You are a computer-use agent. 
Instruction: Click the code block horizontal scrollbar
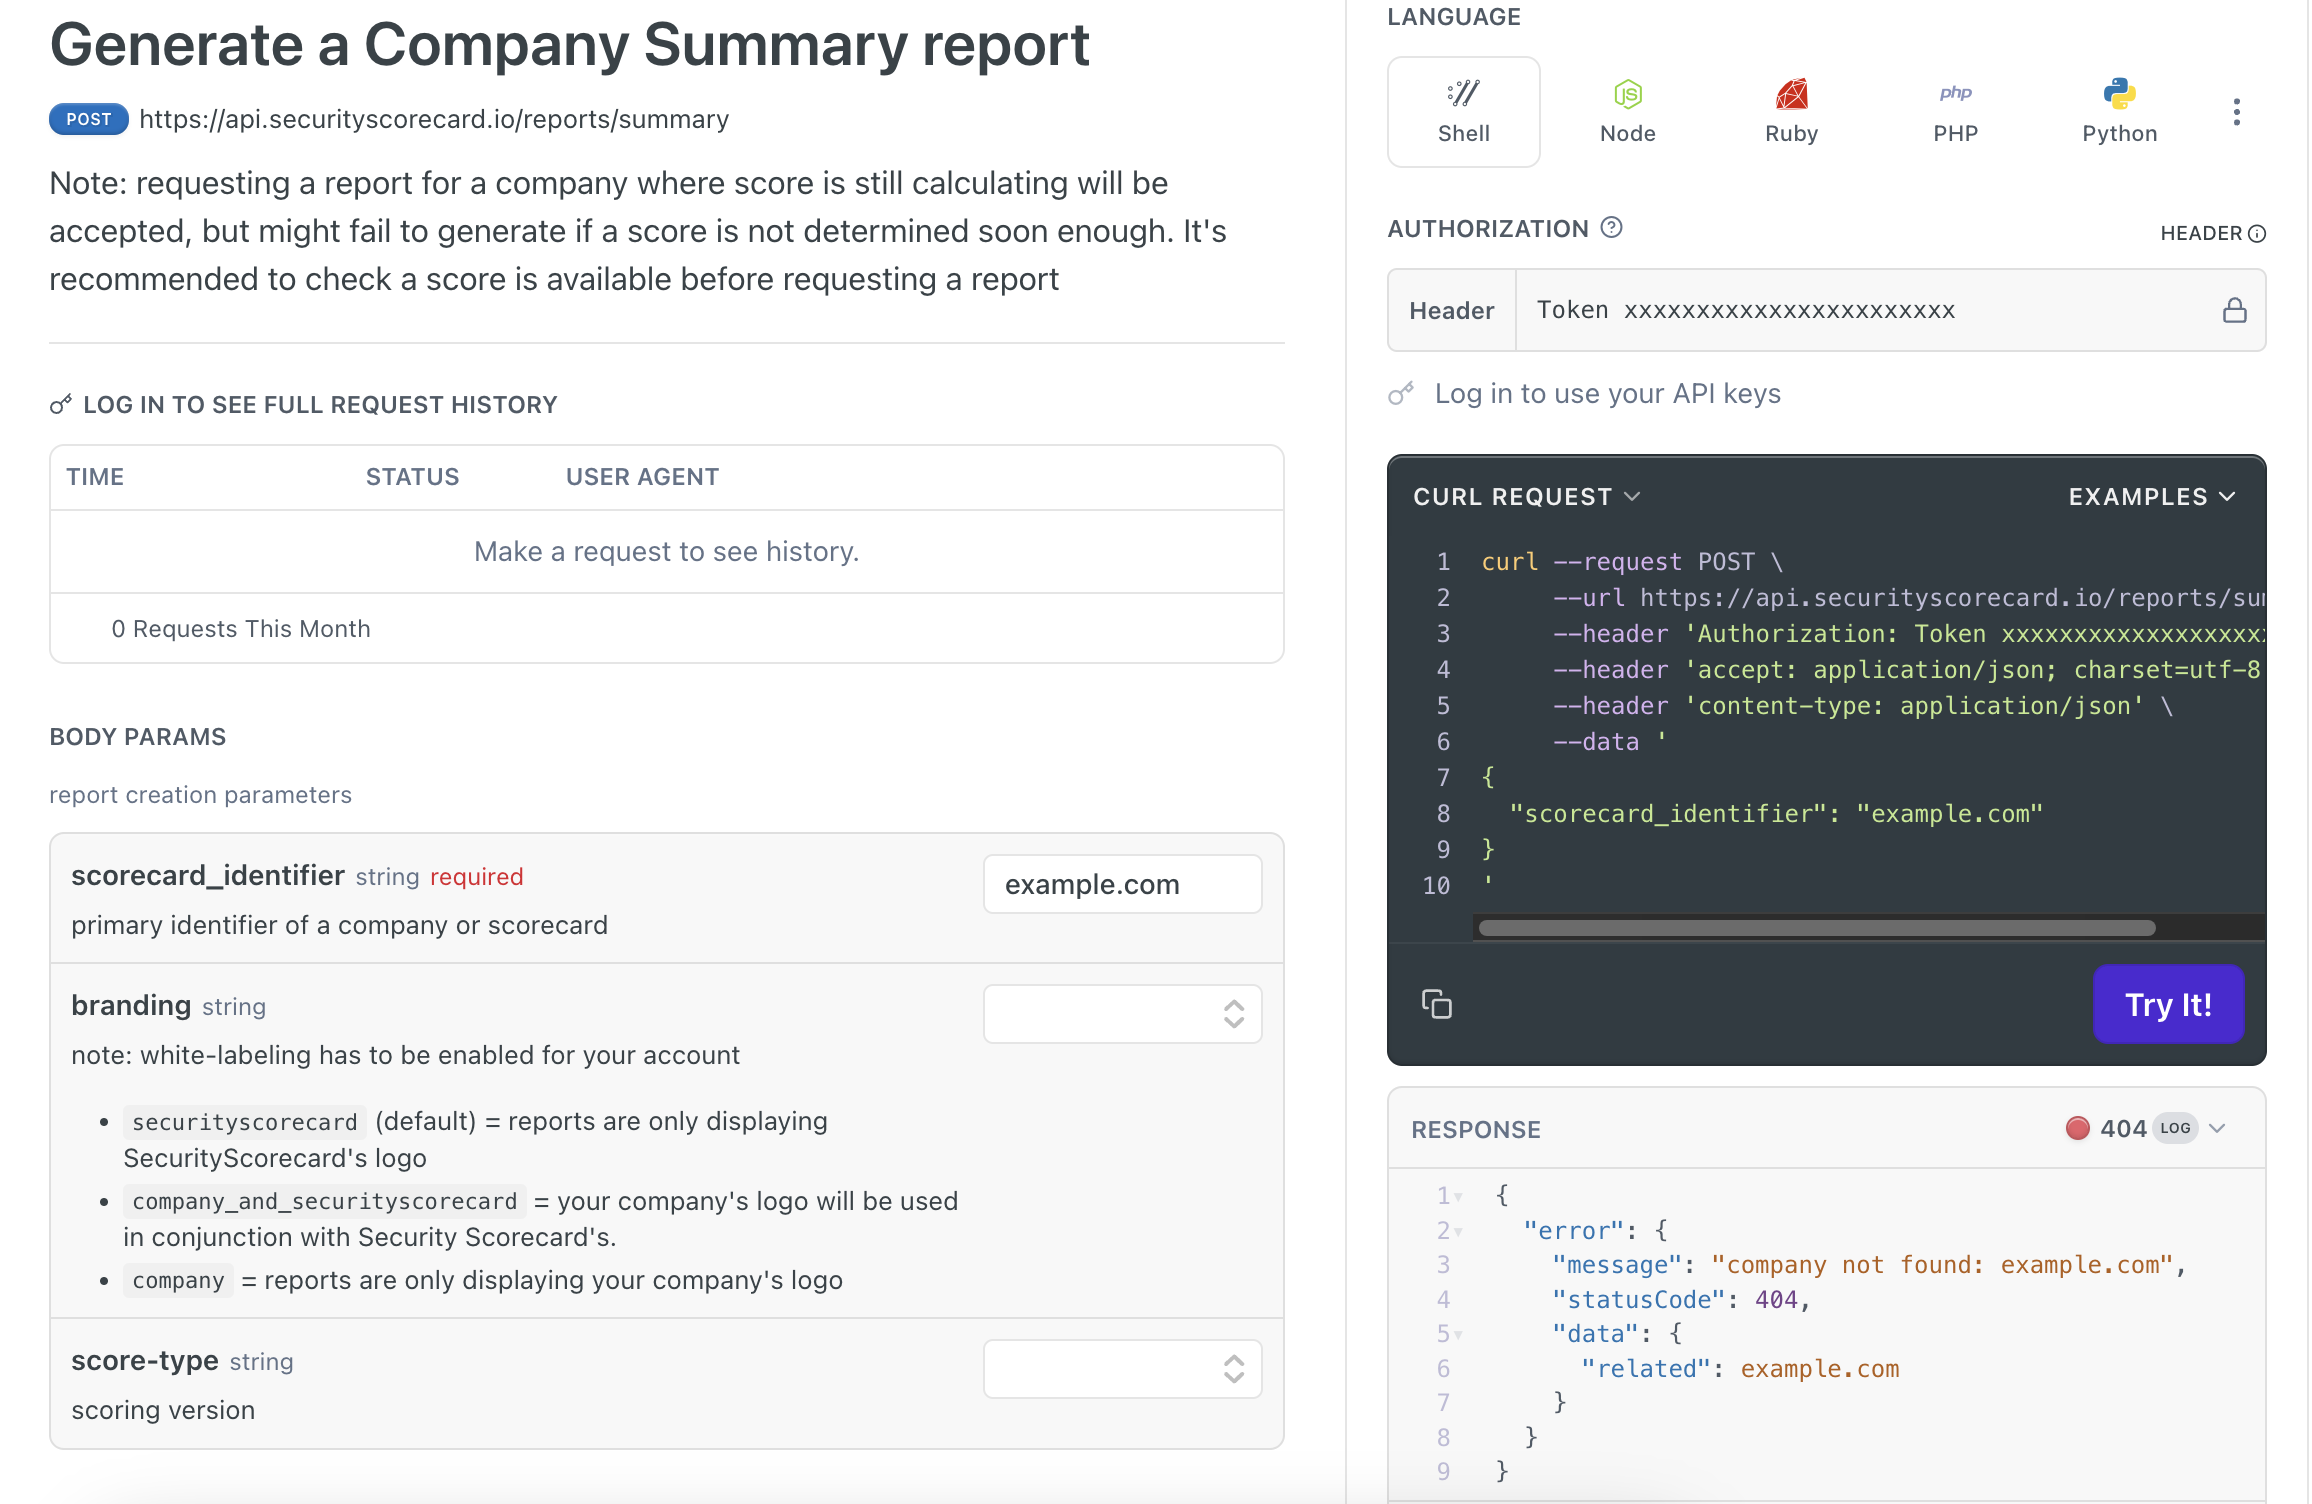tap(1816, 928)
